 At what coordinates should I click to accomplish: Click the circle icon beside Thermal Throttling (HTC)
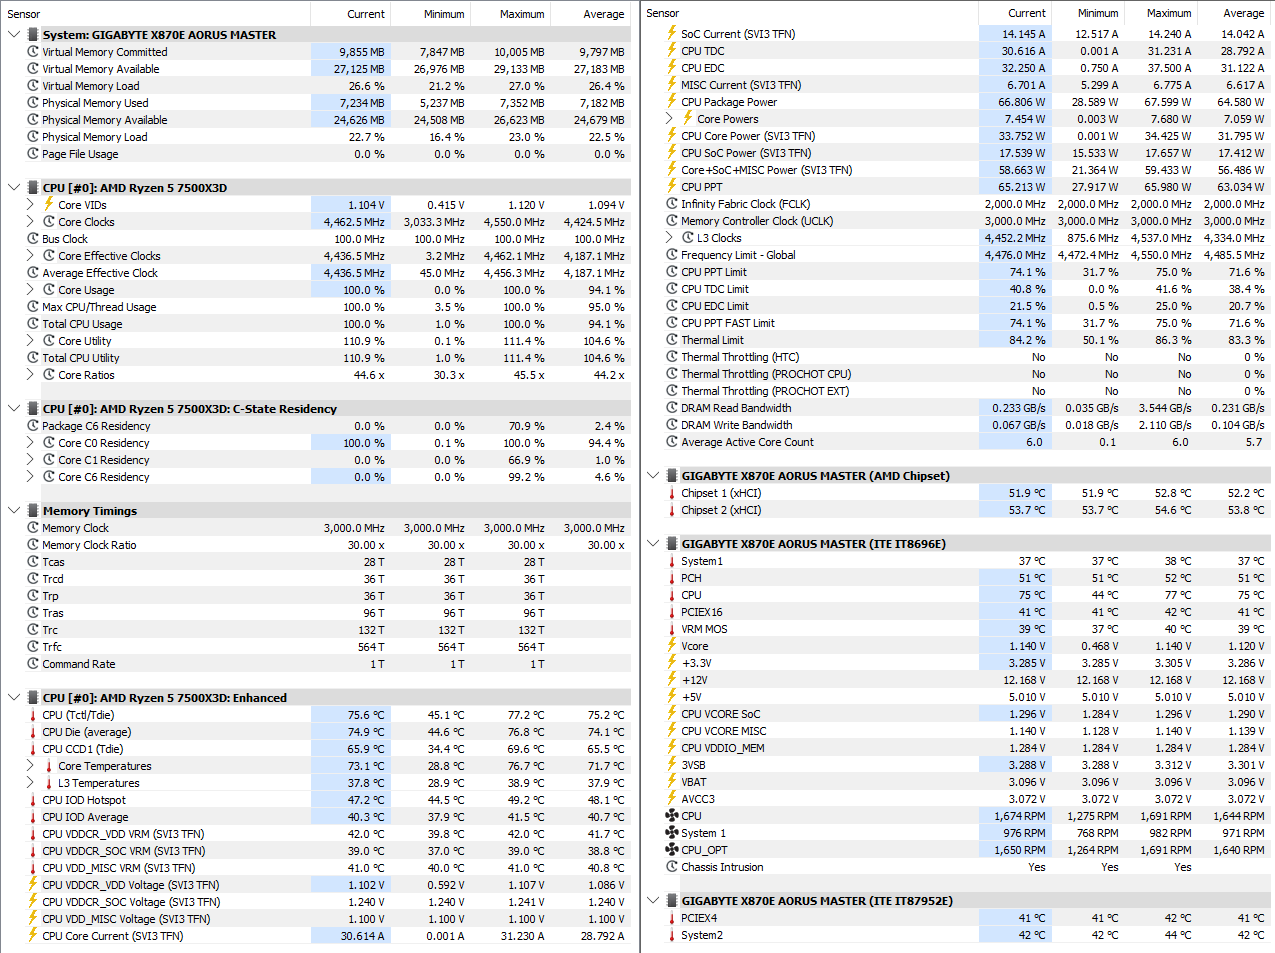672,357
